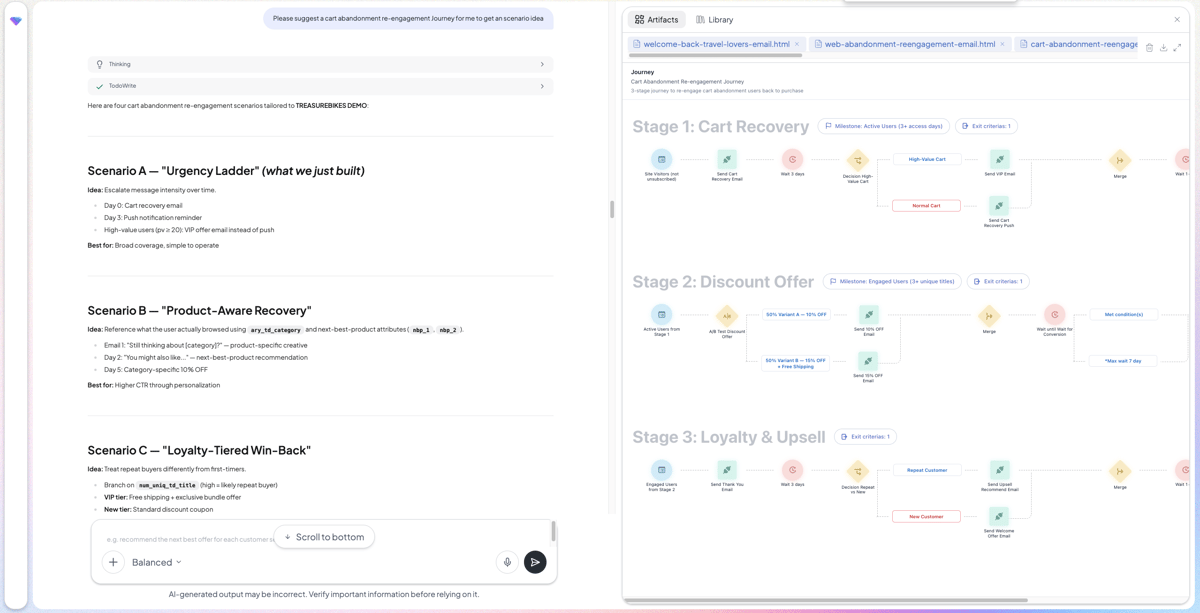
Task: Open the Balanced mode dropdown
Action: tap(157, 562)
